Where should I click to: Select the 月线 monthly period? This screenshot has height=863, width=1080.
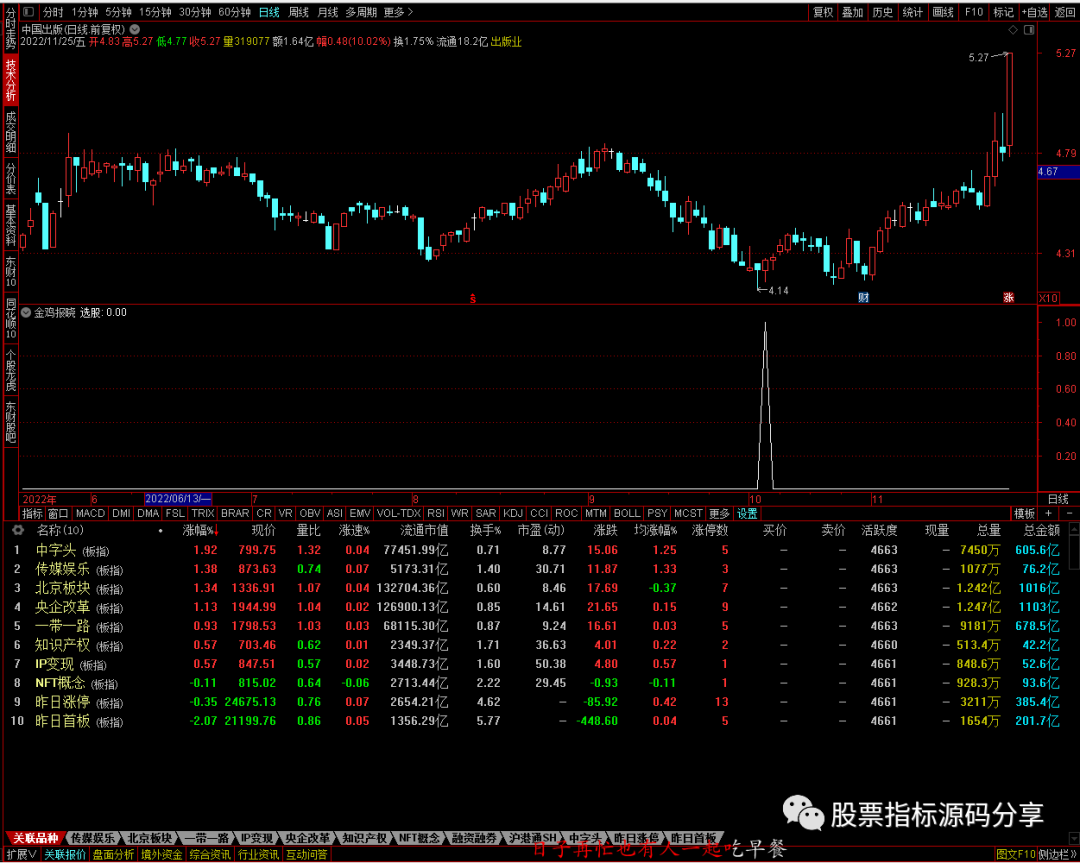tap(327, 12)
